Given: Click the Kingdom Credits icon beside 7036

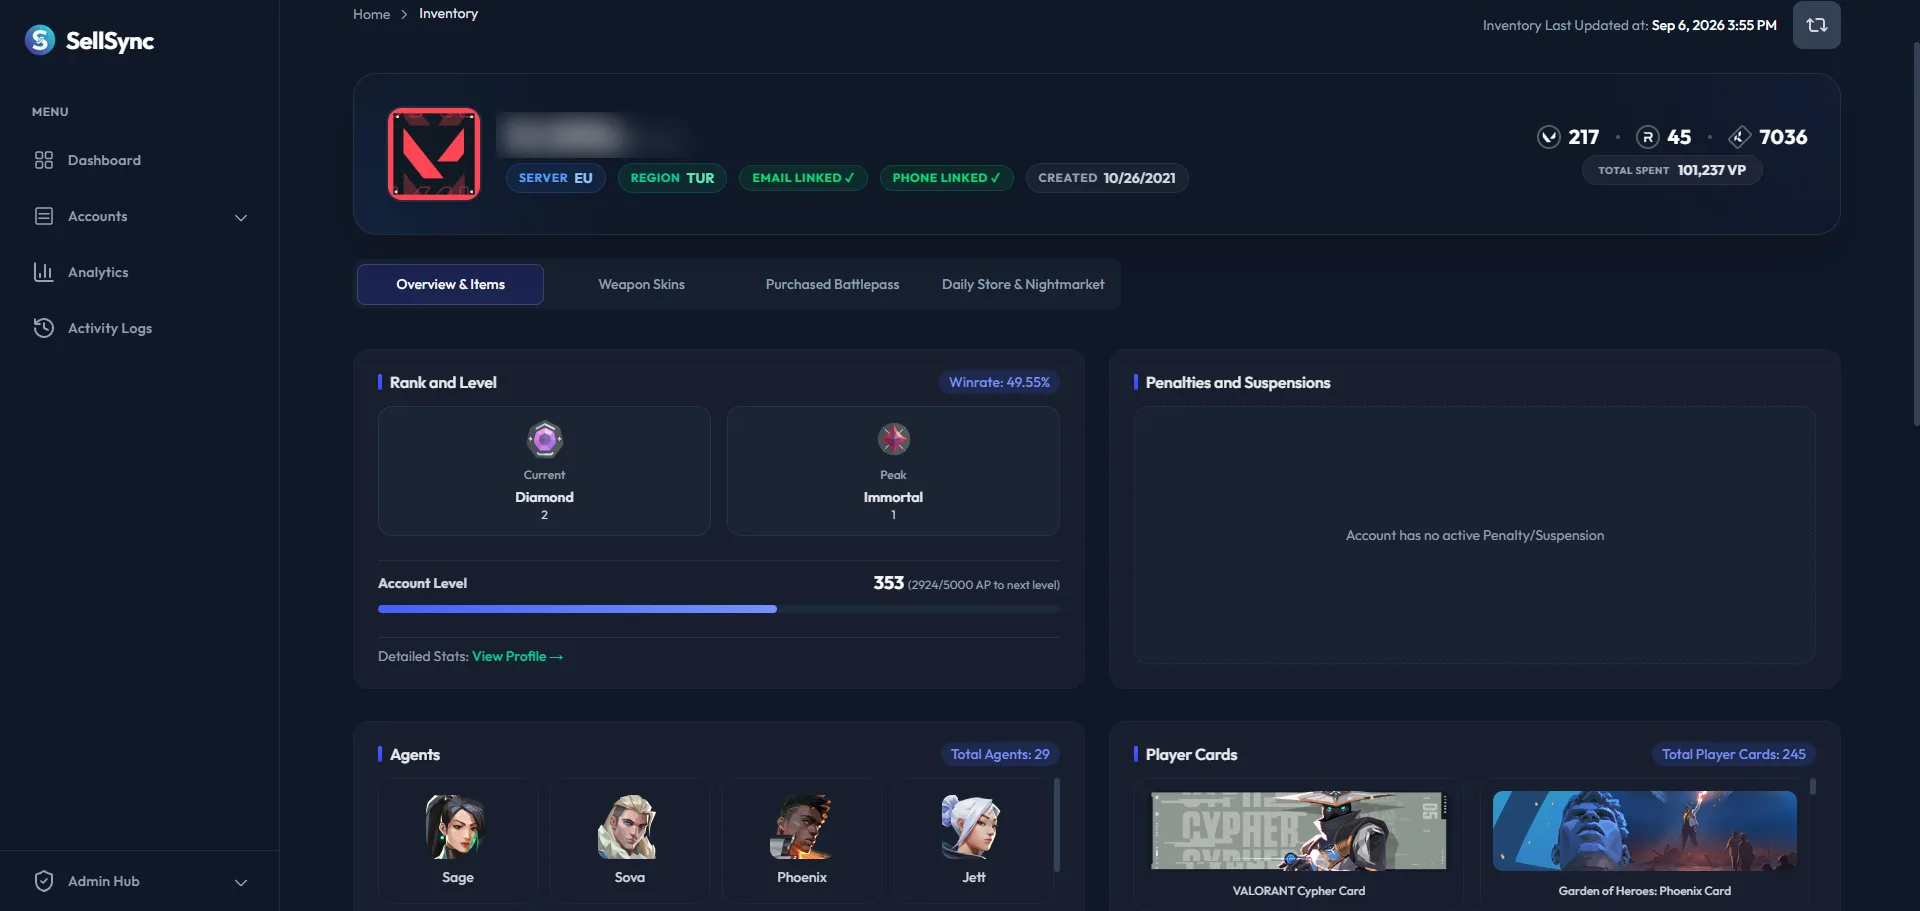Looking at the screenshot, I should [1739, 137].
